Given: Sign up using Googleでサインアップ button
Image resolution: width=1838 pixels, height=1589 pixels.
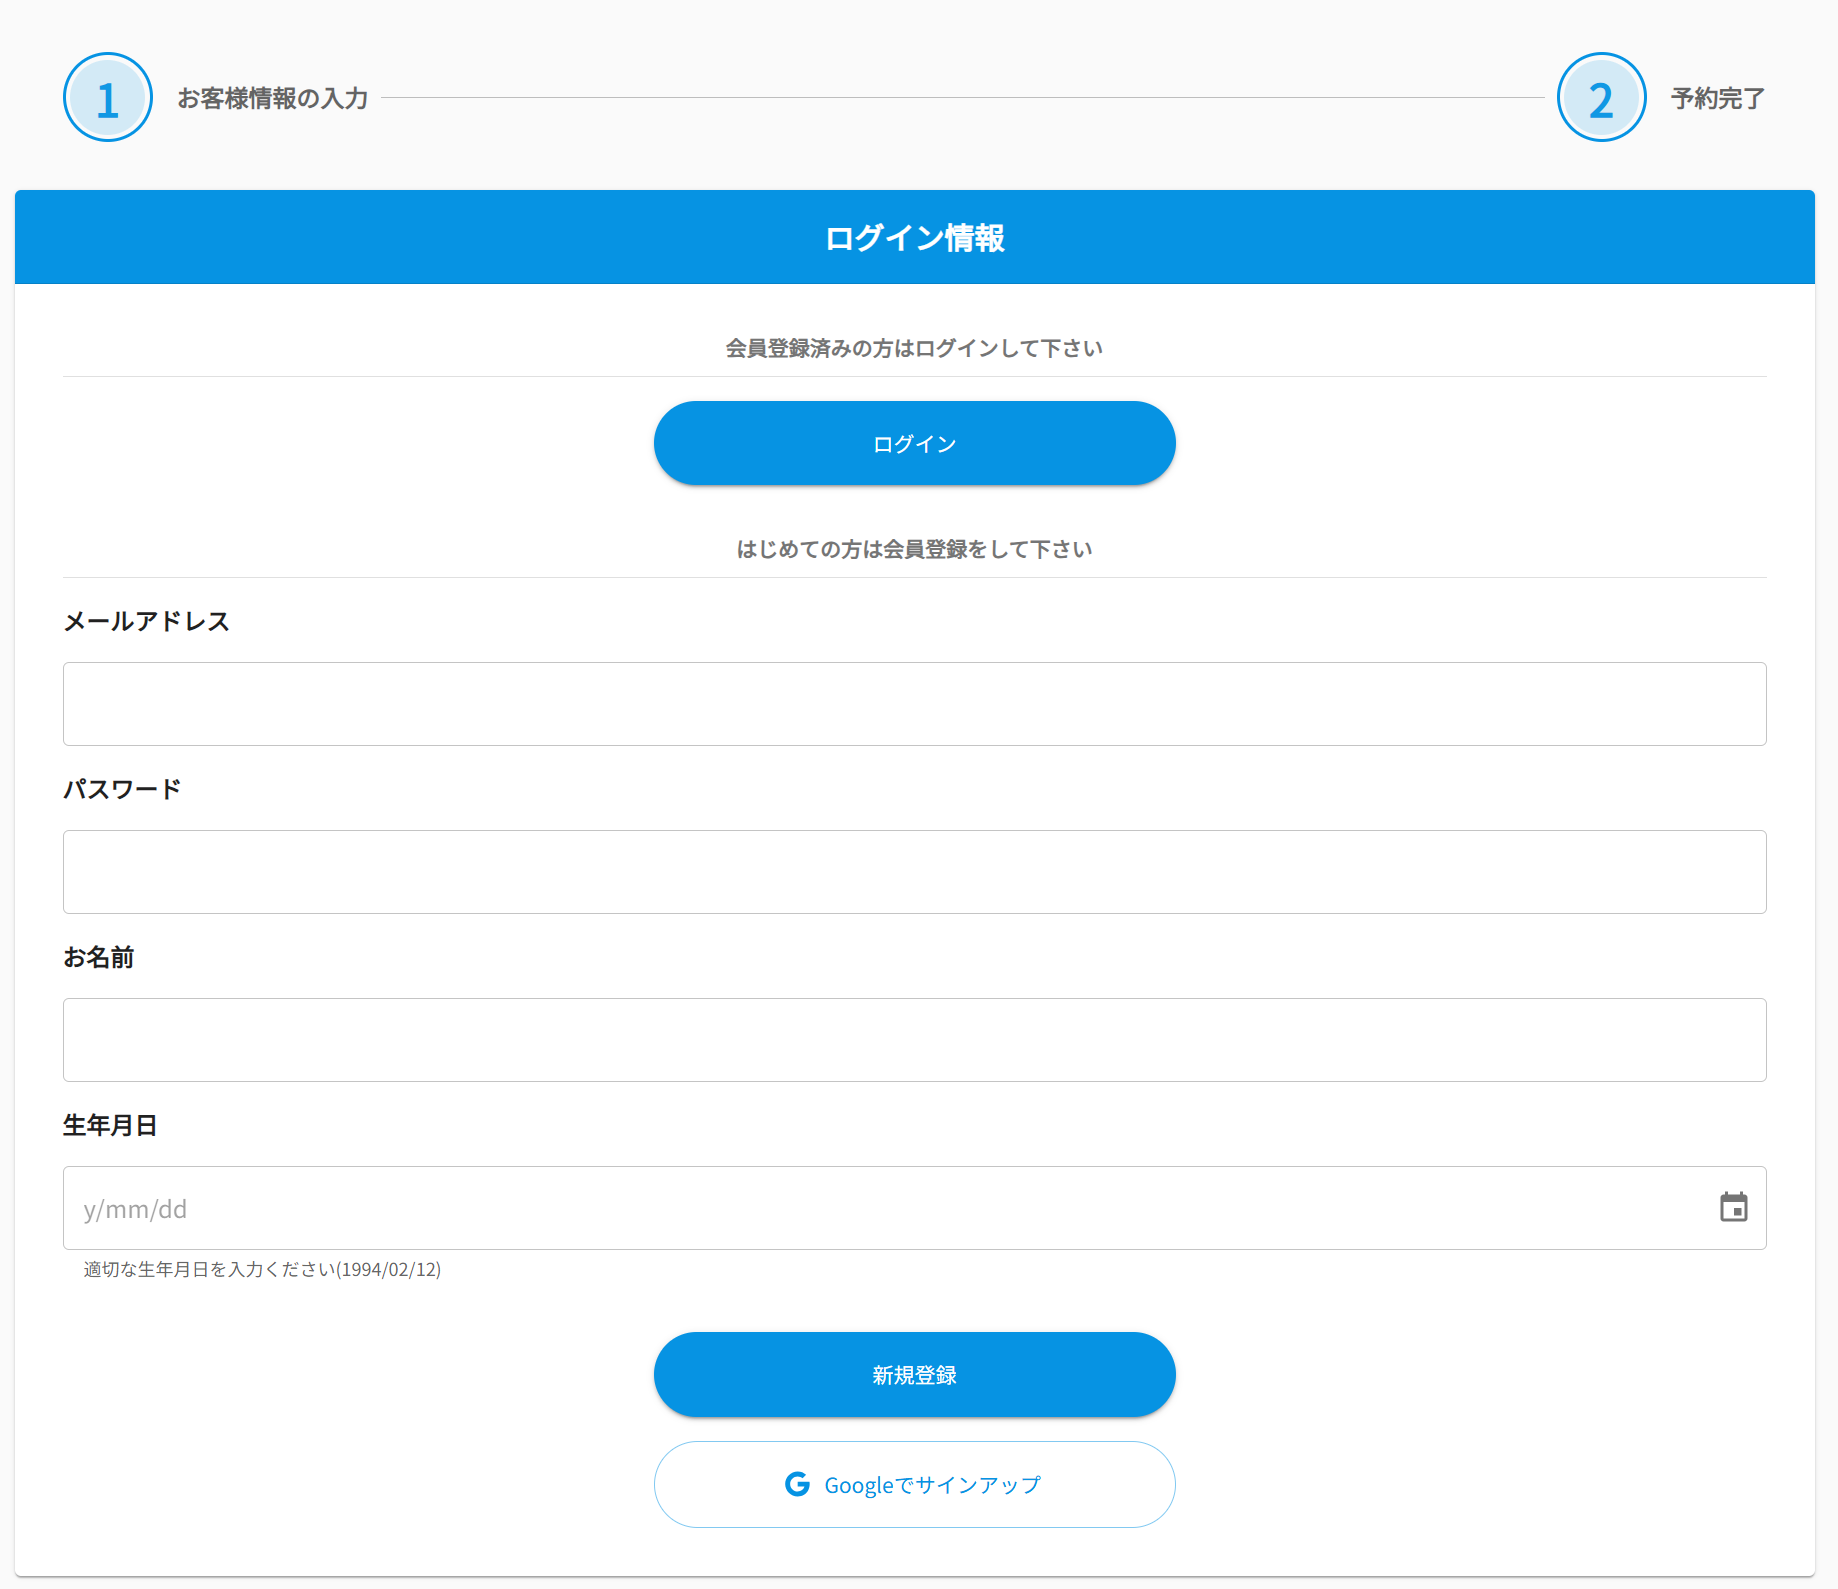Looking at the screenshot, I should click(x=914, y=1484).
